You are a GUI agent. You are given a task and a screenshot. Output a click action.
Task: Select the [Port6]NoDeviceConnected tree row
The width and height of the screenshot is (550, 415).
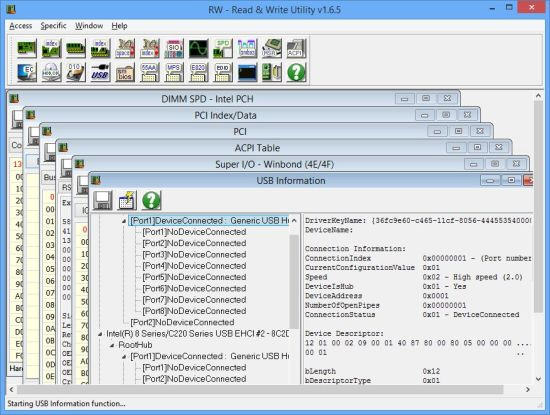(194, 288)
